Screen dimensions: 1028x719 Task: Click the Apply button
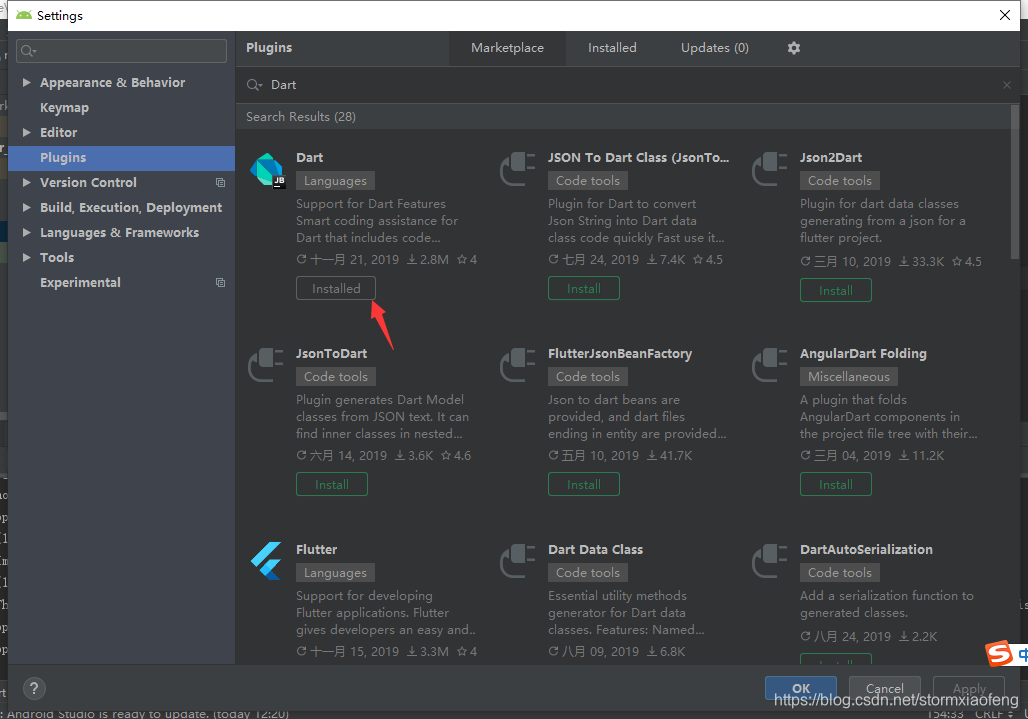tap(969, 688)
